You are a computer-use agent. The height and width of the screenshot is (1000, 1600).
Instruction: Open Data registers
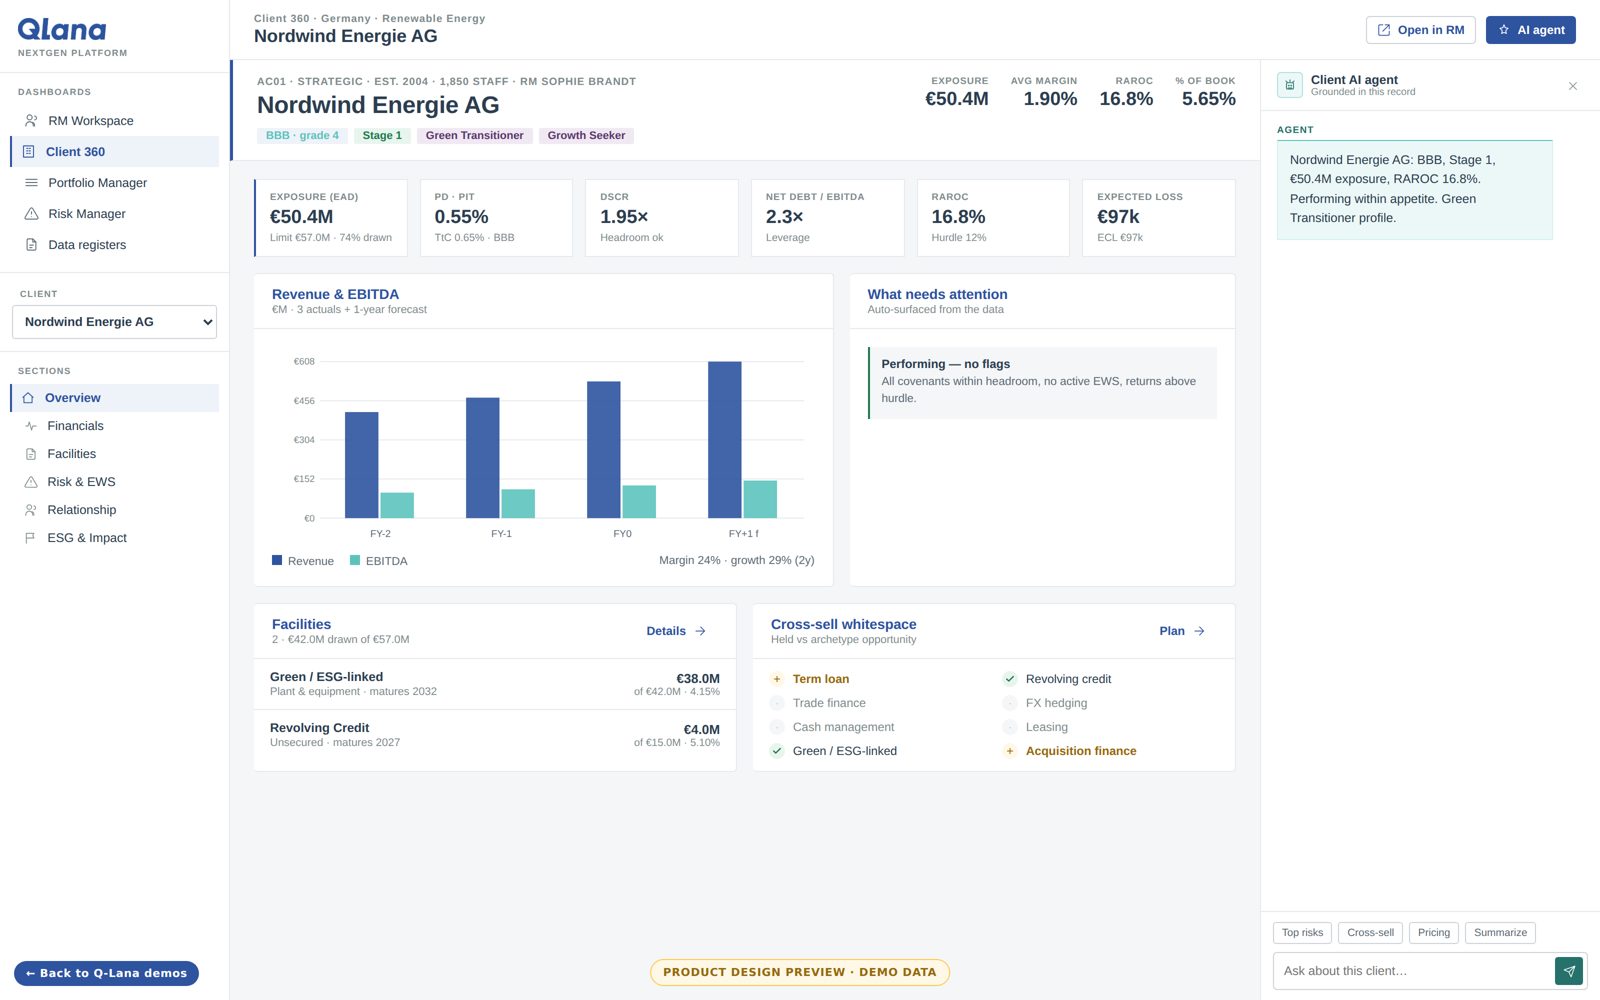pos(114,245)
